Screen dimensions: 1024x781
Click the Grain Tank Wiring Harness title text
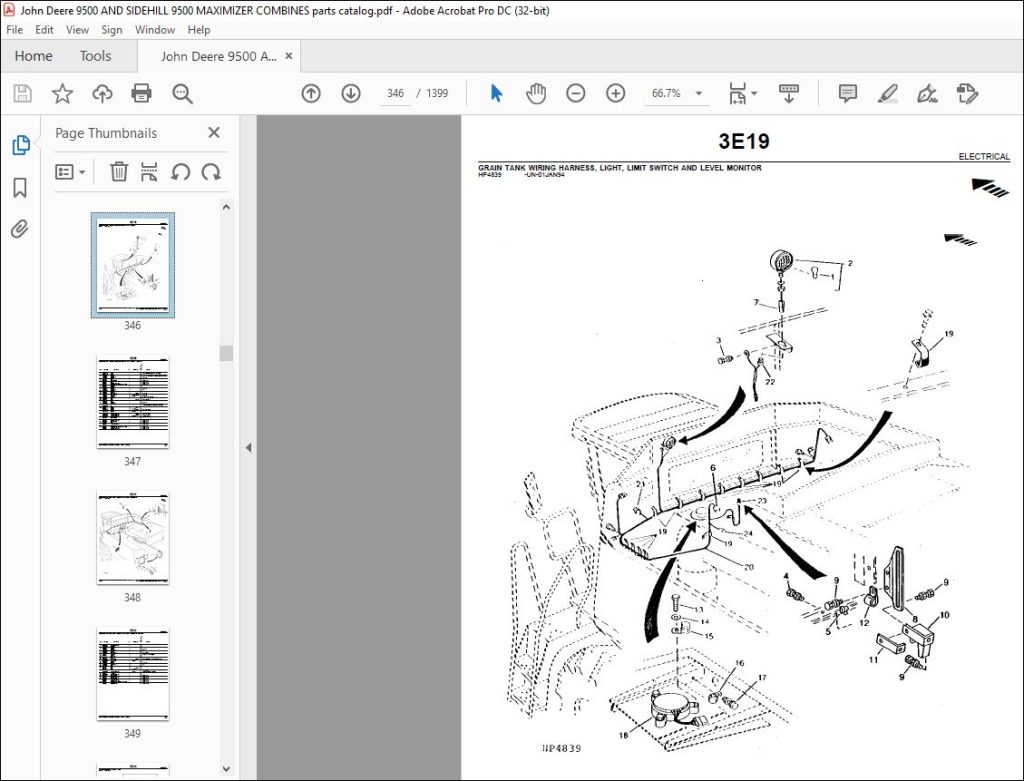620,168
